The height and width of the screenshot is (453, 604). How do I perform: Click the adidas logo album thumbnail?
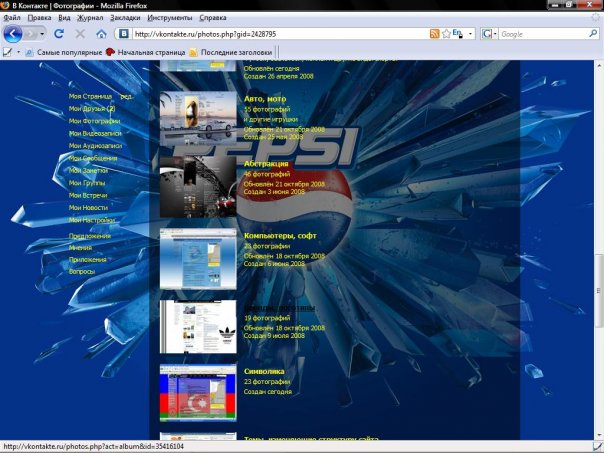pos(198,327)
